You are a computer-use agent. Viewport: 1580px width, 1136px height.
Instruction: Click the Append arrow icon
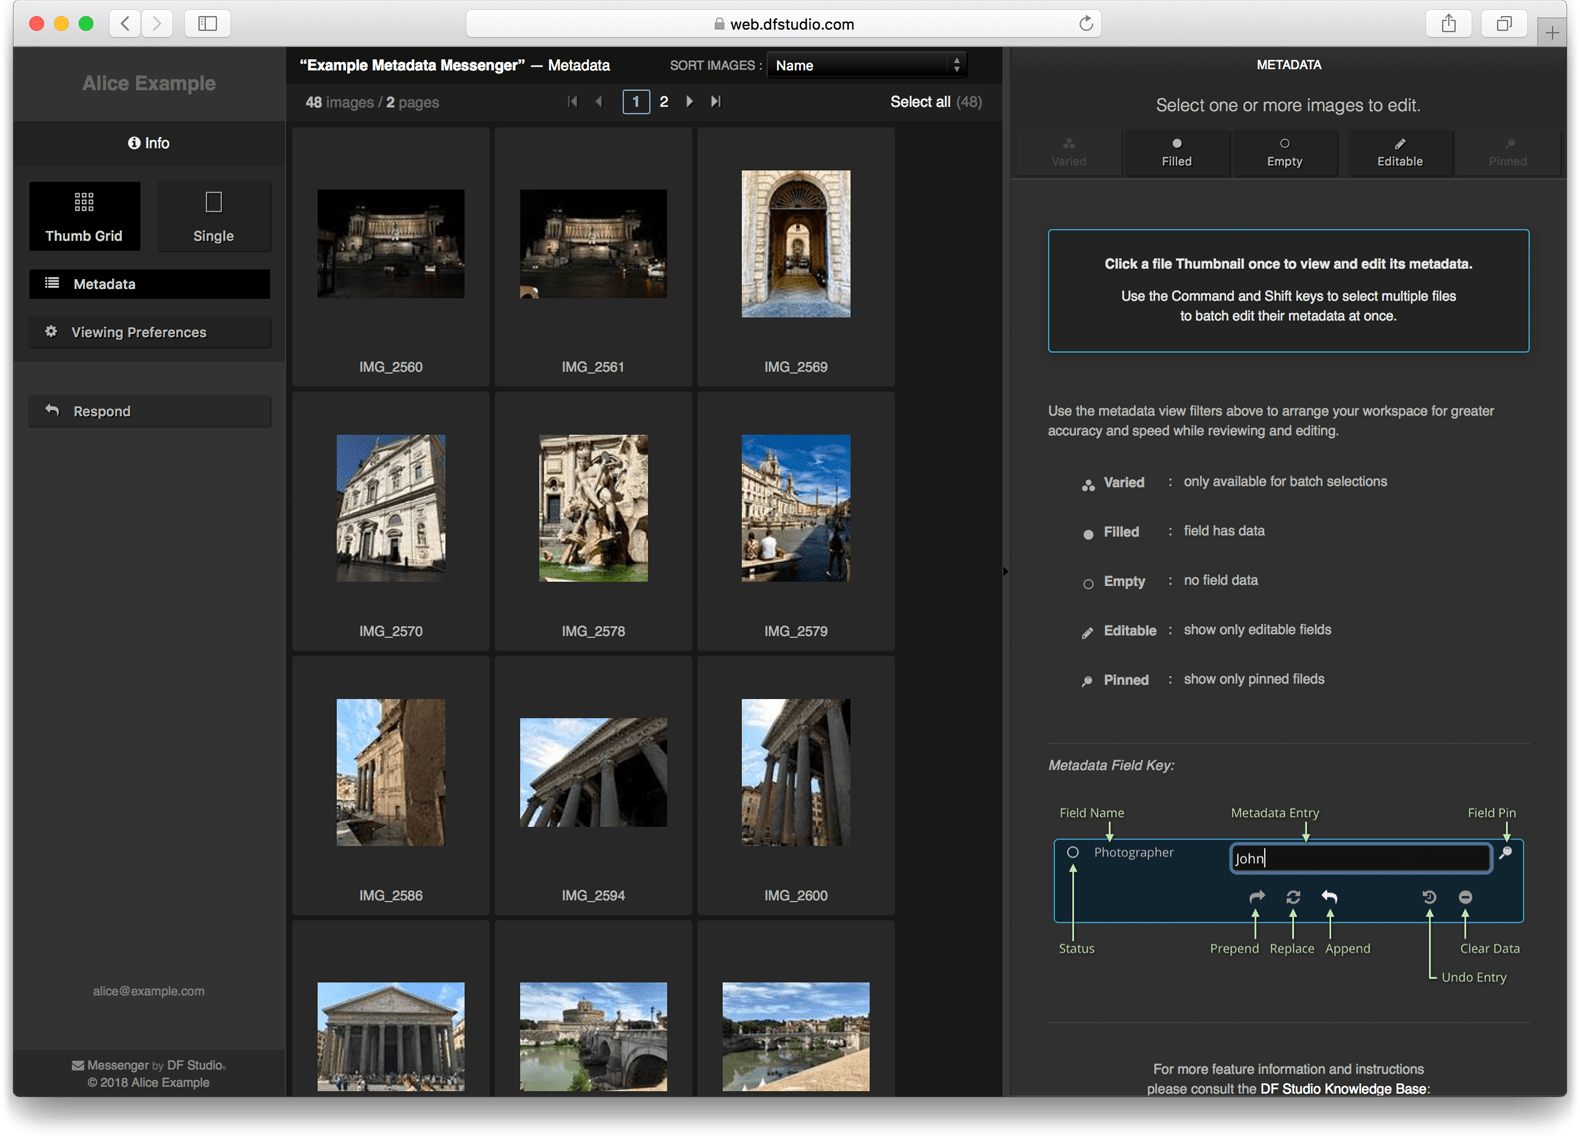coord(1329,897)
